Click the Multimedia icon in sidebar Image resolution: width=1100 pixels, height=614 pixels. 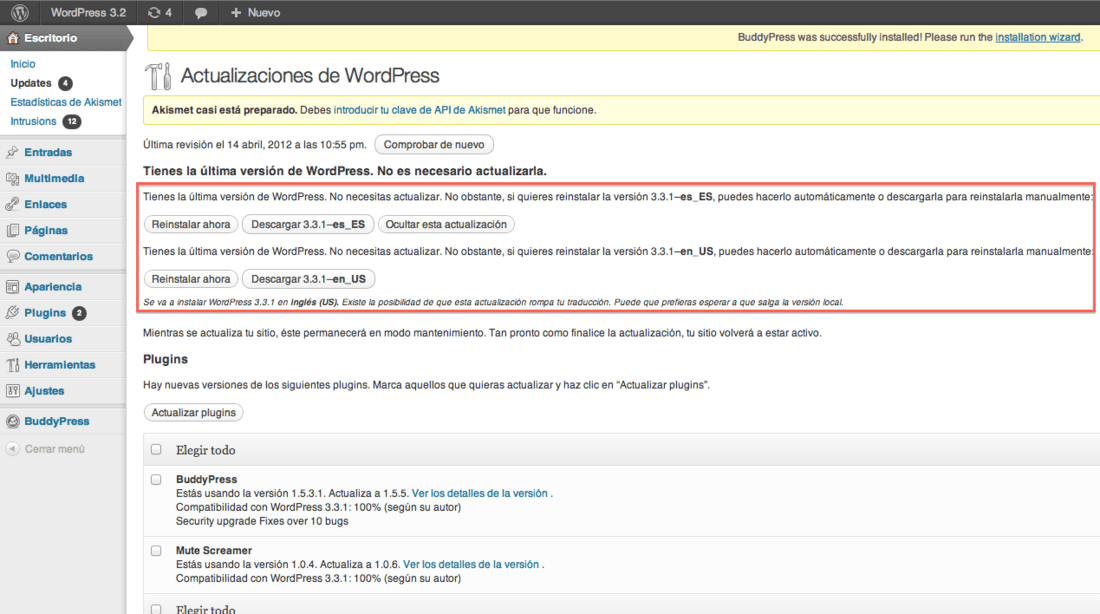click(13, 178)
